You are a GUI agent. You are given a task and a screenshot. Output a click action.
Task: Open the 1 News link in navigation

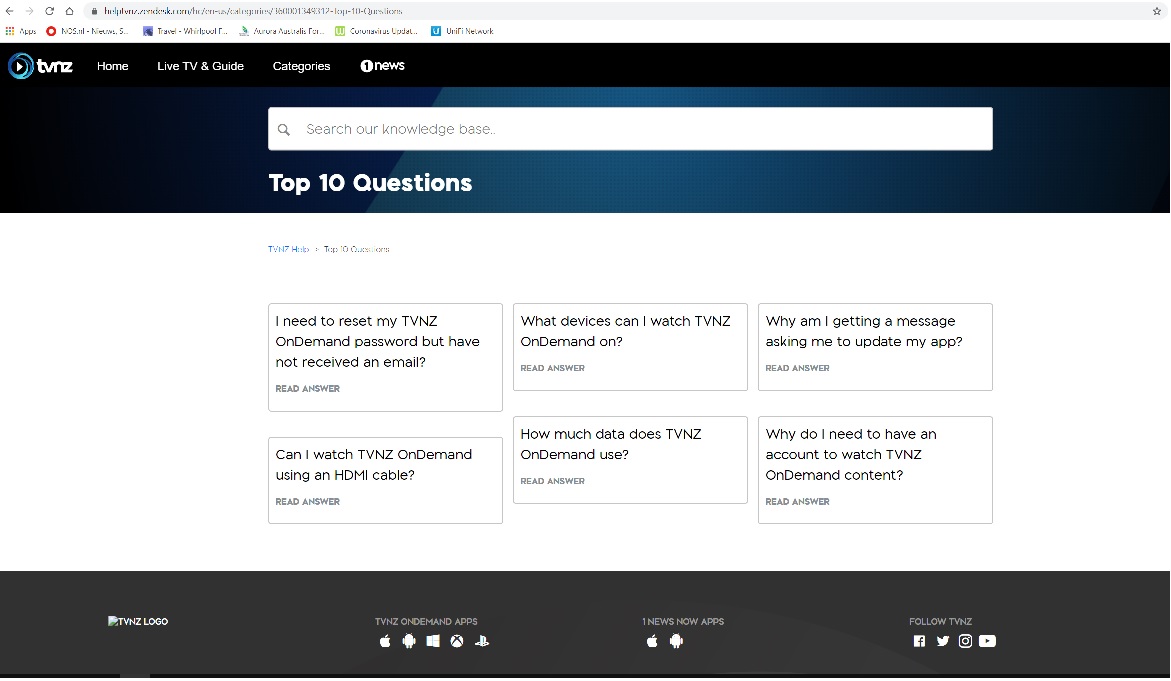click(x=382, y=66)
